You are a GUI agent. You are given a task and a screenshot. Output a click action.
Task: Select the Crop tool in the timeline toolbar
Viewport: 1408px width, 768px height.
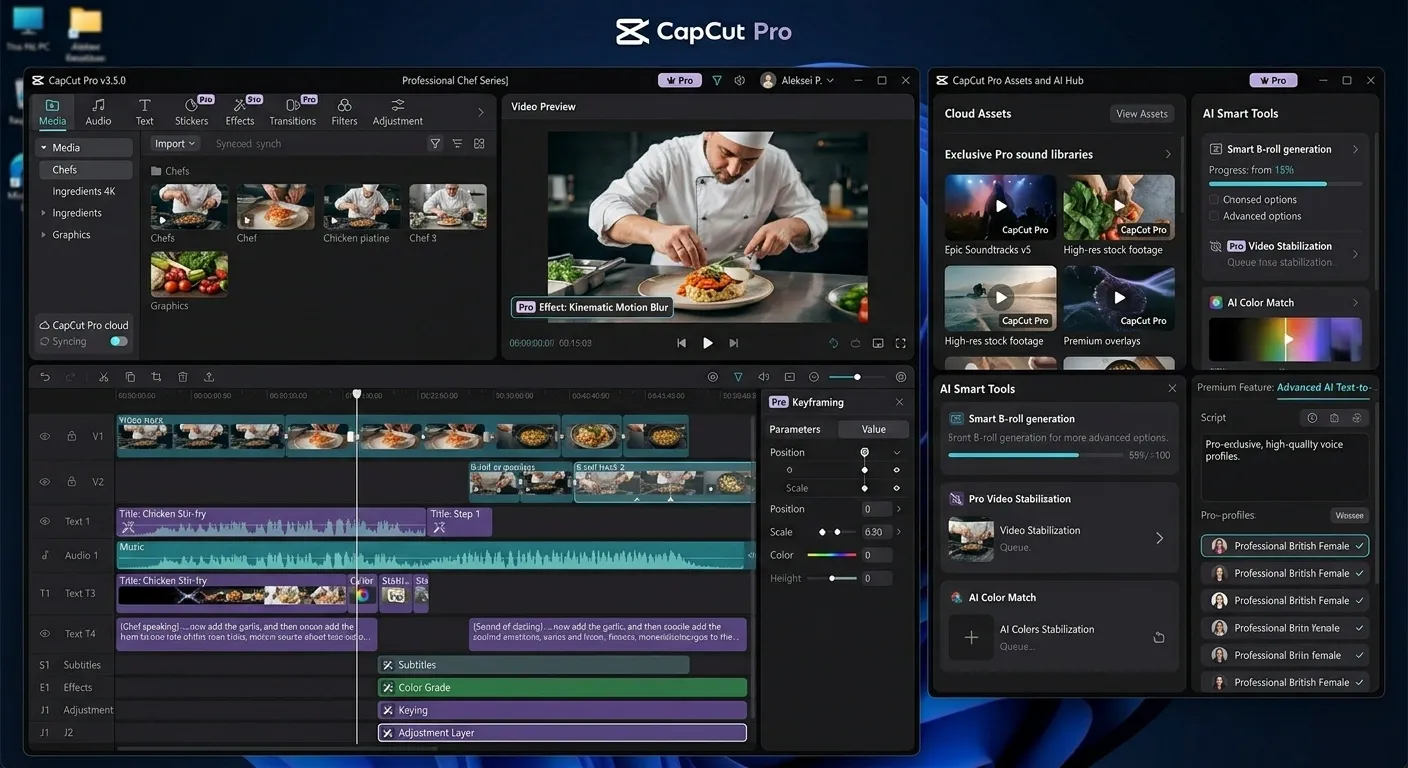click(x=156, y=377)
